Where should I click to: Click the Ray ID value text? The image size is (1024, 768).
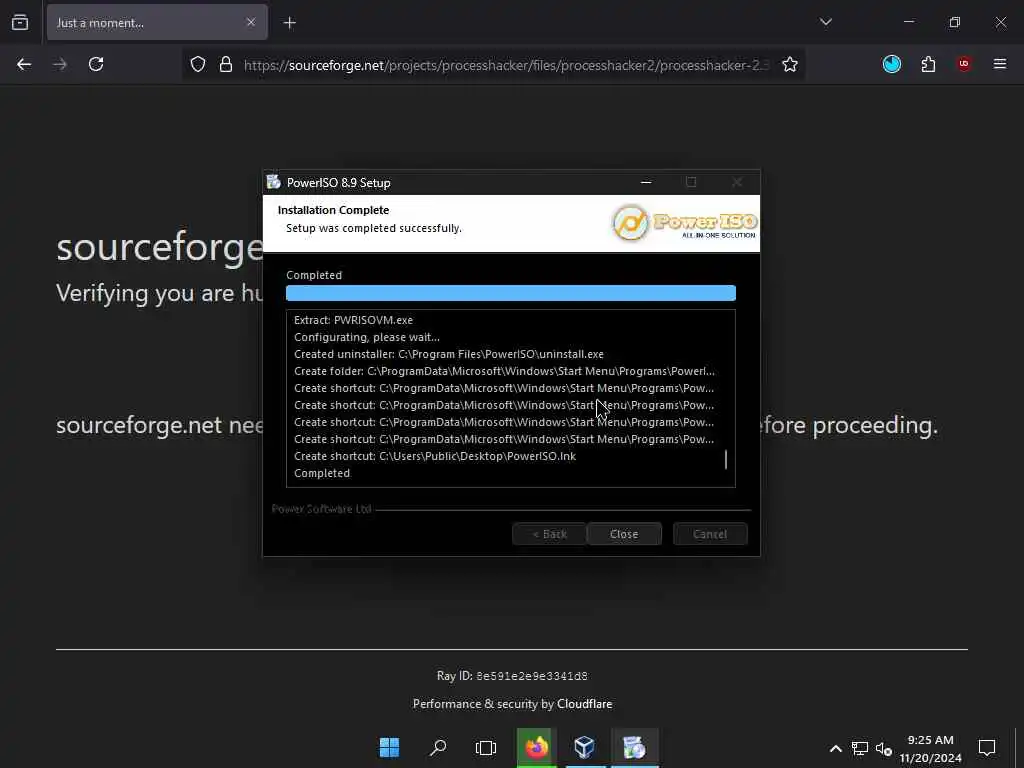532,676
